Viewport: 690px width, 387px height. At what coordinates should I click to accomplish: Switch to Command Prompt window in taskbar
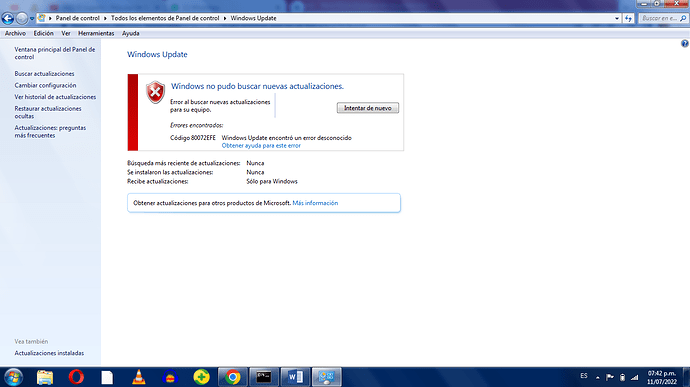tap(264, 377)
